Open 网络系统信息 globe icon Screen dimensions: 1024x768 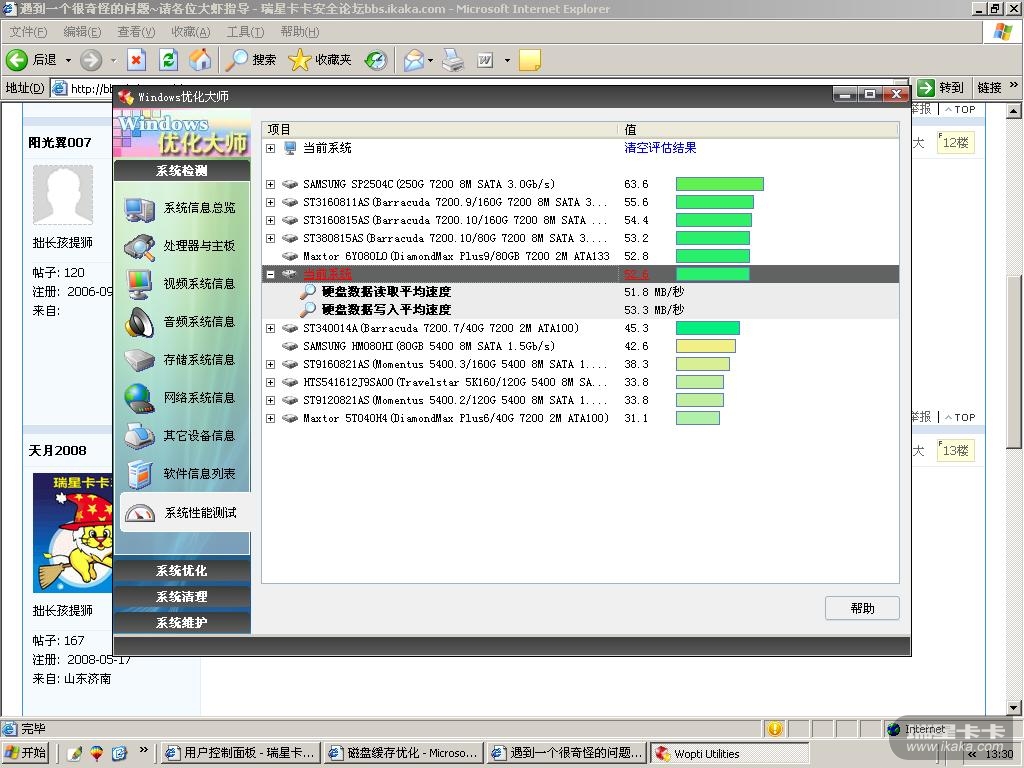coord(139,398)
